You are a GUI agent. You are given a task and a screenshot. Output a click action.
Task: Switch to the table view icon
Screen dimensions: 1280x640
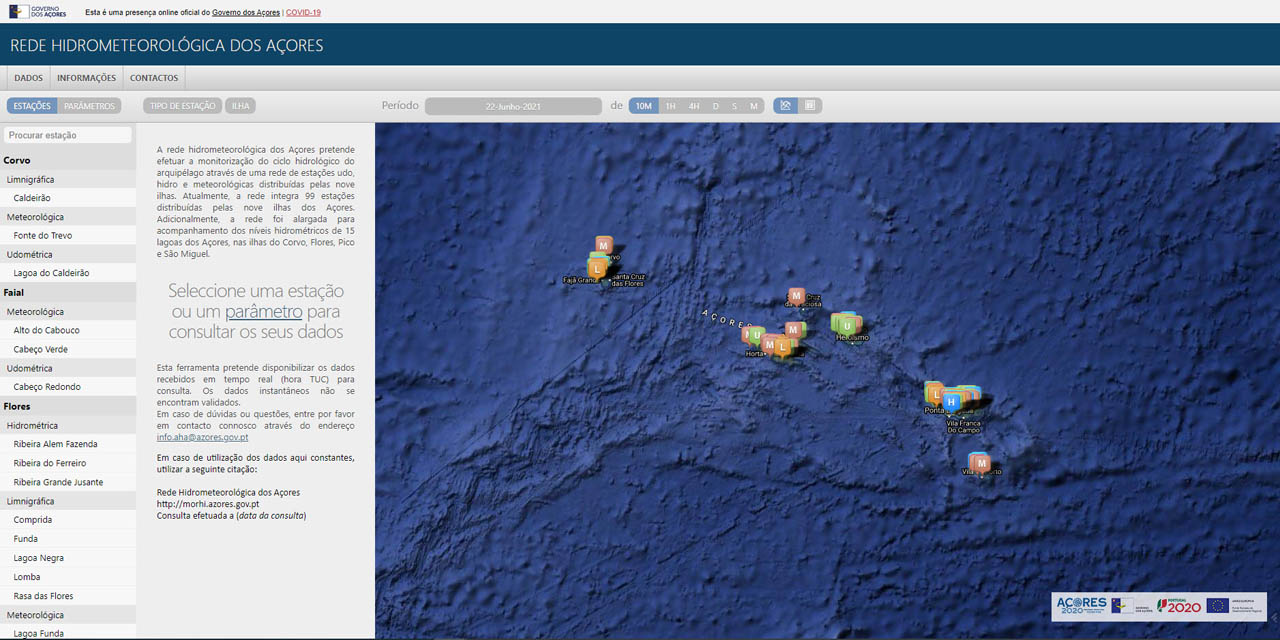coord(810,106)
